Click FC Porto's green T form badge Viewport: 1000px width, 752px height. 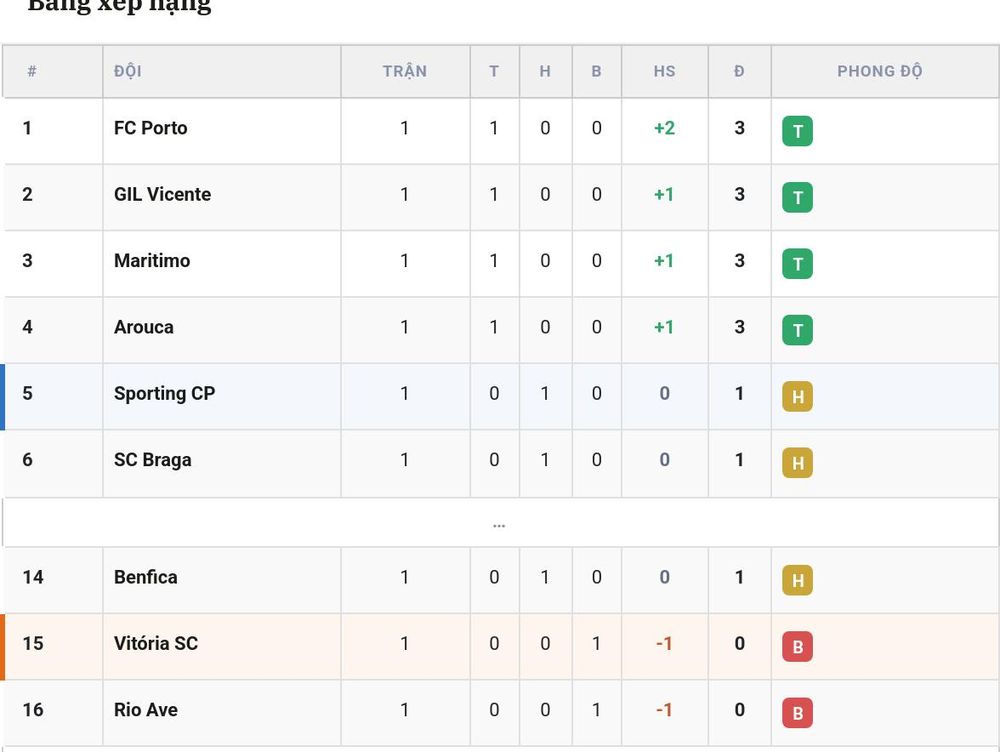pyautogui.click(x=797, y=131)
